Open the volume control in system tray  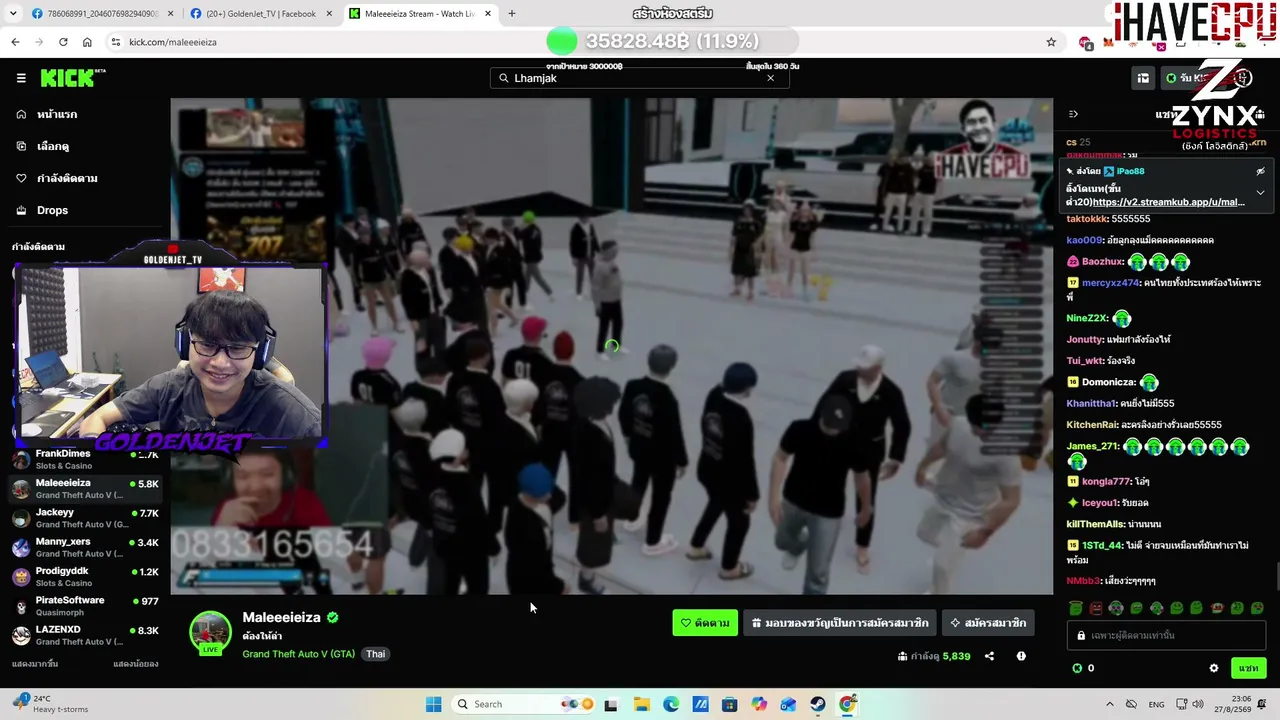(1199, 704)
